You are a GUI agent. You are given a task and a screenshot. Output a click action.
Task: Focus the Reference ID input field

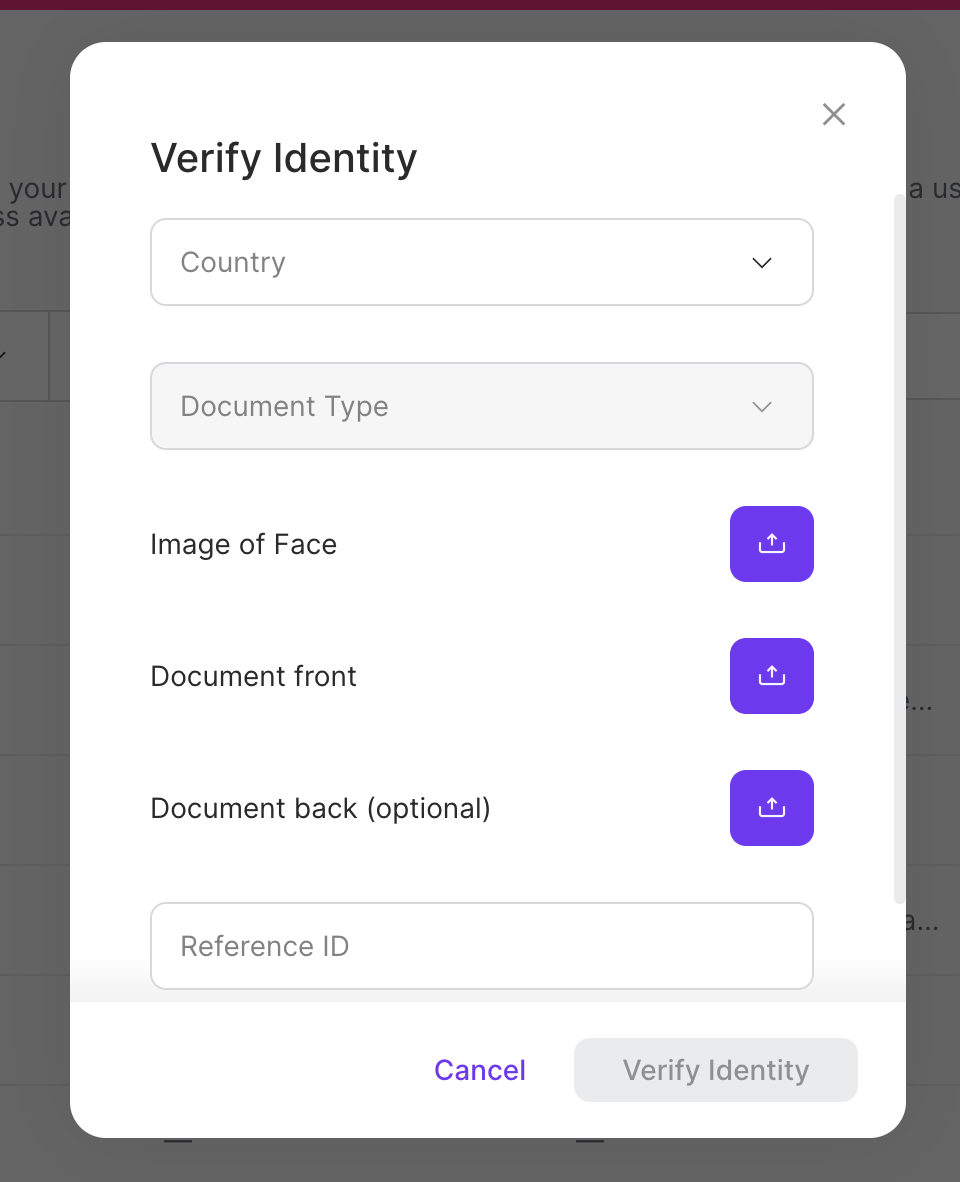(x=481, y=946)
